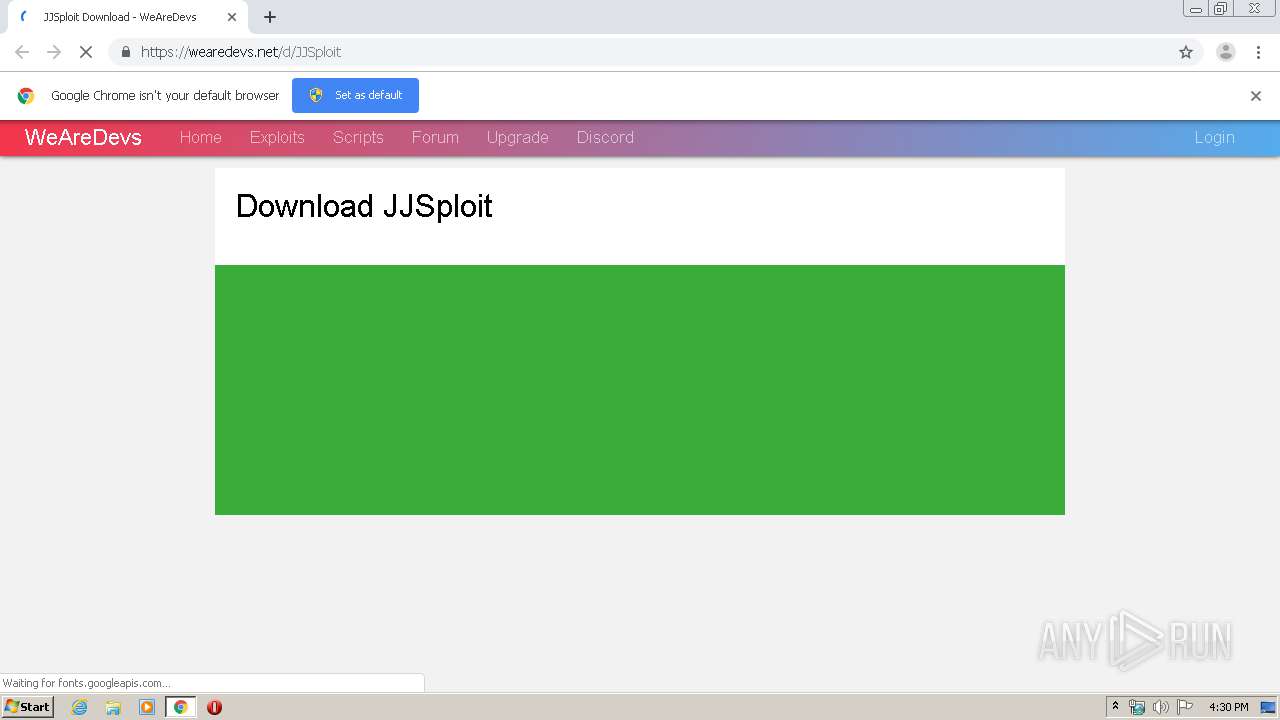Click the 4:30 PM system clock
The image size is (1280, 720).
pos(1229,707)
